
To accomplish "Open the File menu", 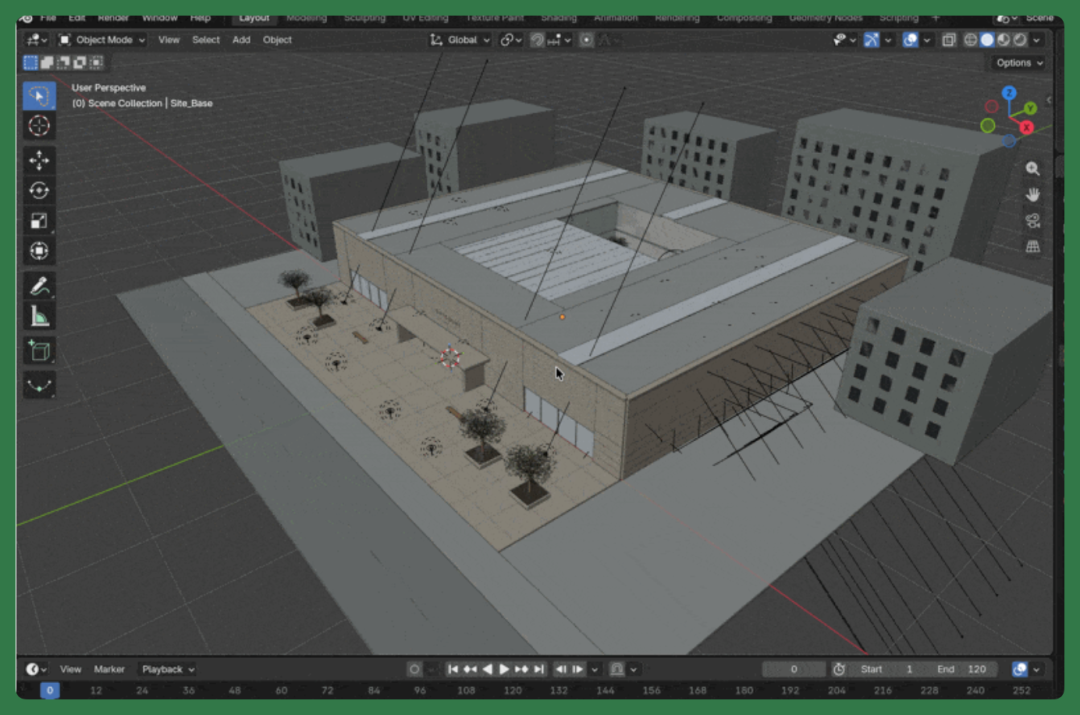I will pyautogui.click(x=48, y=18).
